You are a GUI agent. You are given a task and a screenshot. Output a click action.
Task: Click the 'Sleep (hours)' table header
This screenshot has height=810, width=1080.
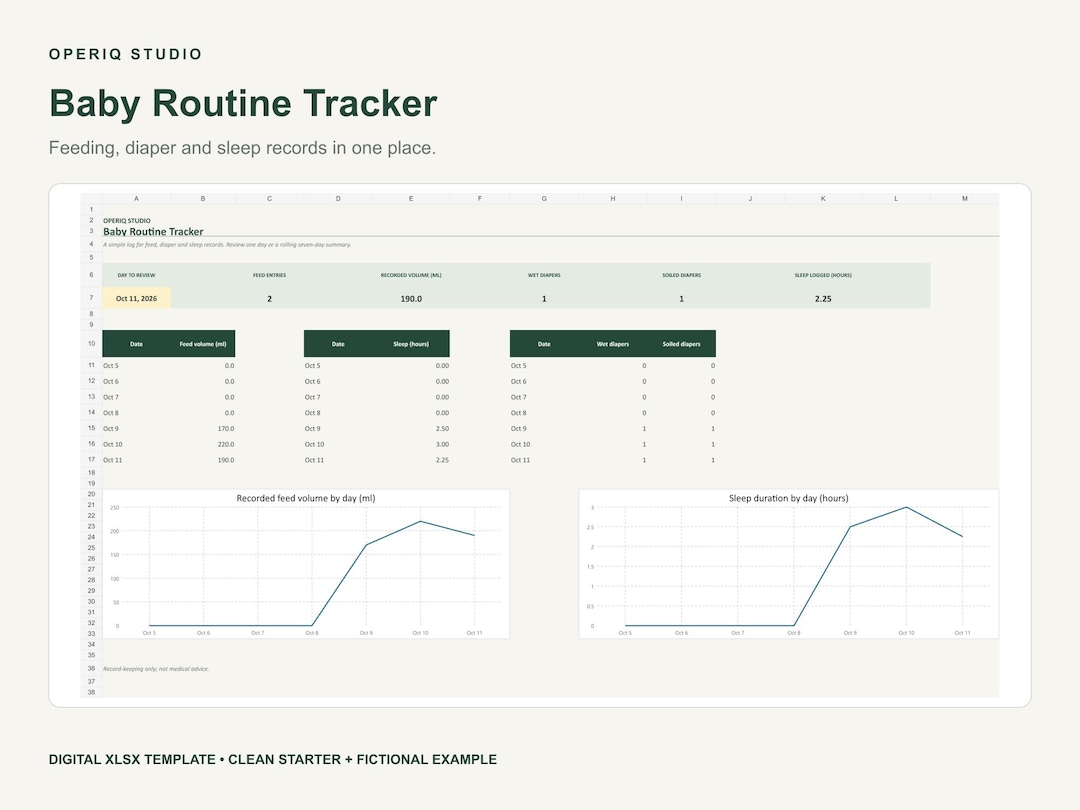coord(411,344)
